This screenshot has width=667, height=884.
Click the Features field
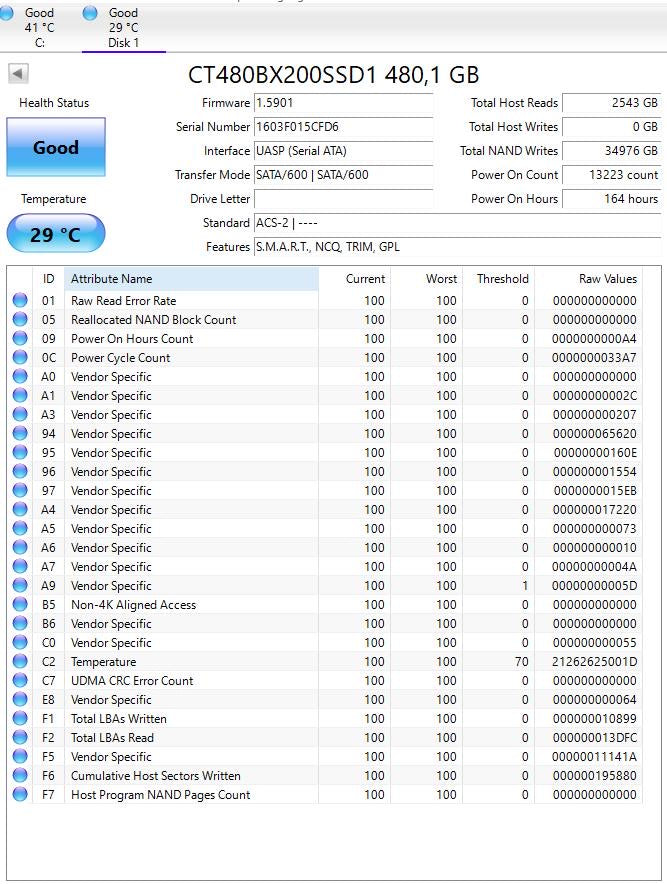point(457,247)
